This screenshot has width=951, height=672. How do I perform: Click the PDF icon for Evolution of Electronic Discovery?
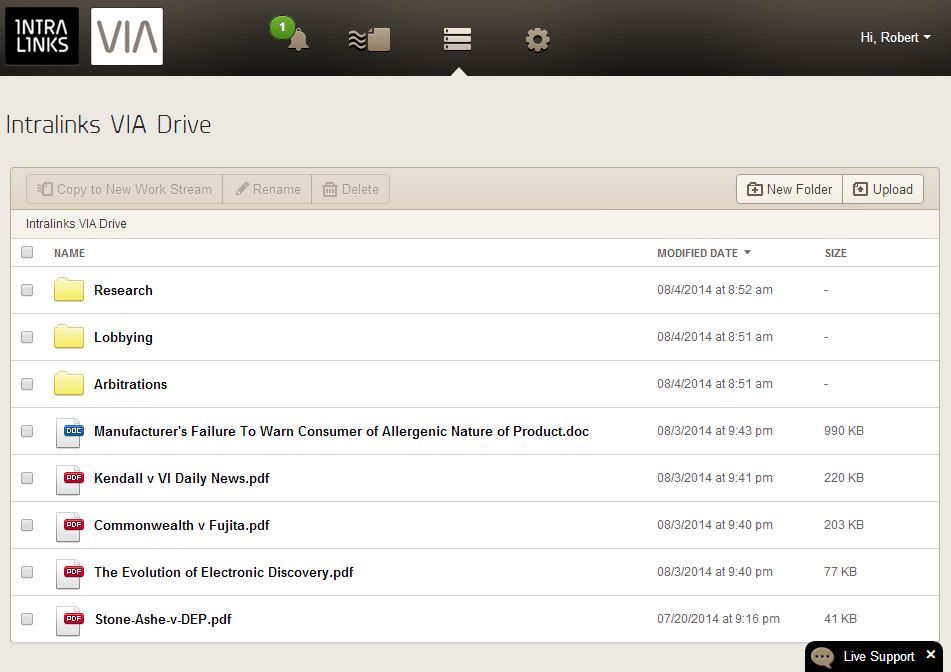tap(69, 573)
